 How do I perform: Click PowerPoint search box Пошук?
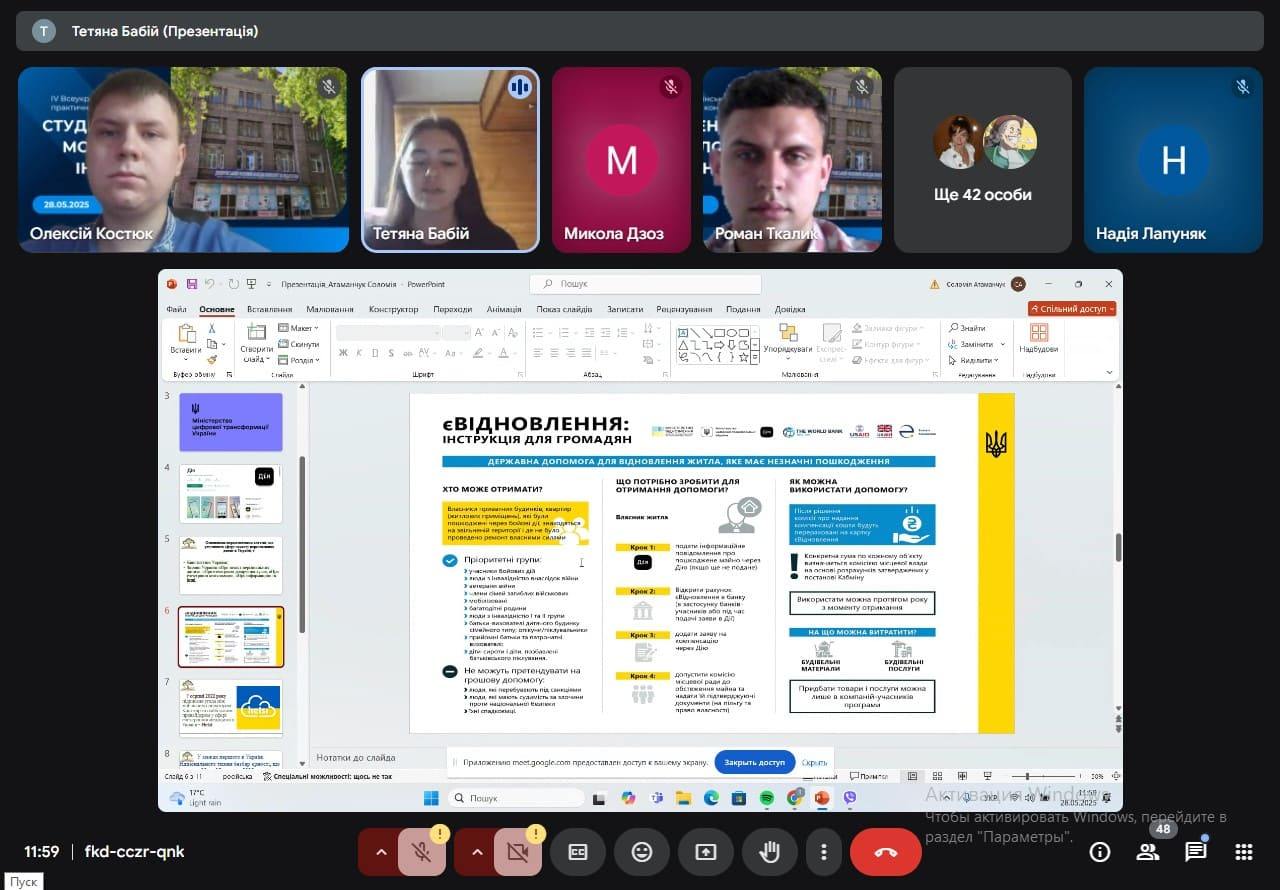pos(645,284)
